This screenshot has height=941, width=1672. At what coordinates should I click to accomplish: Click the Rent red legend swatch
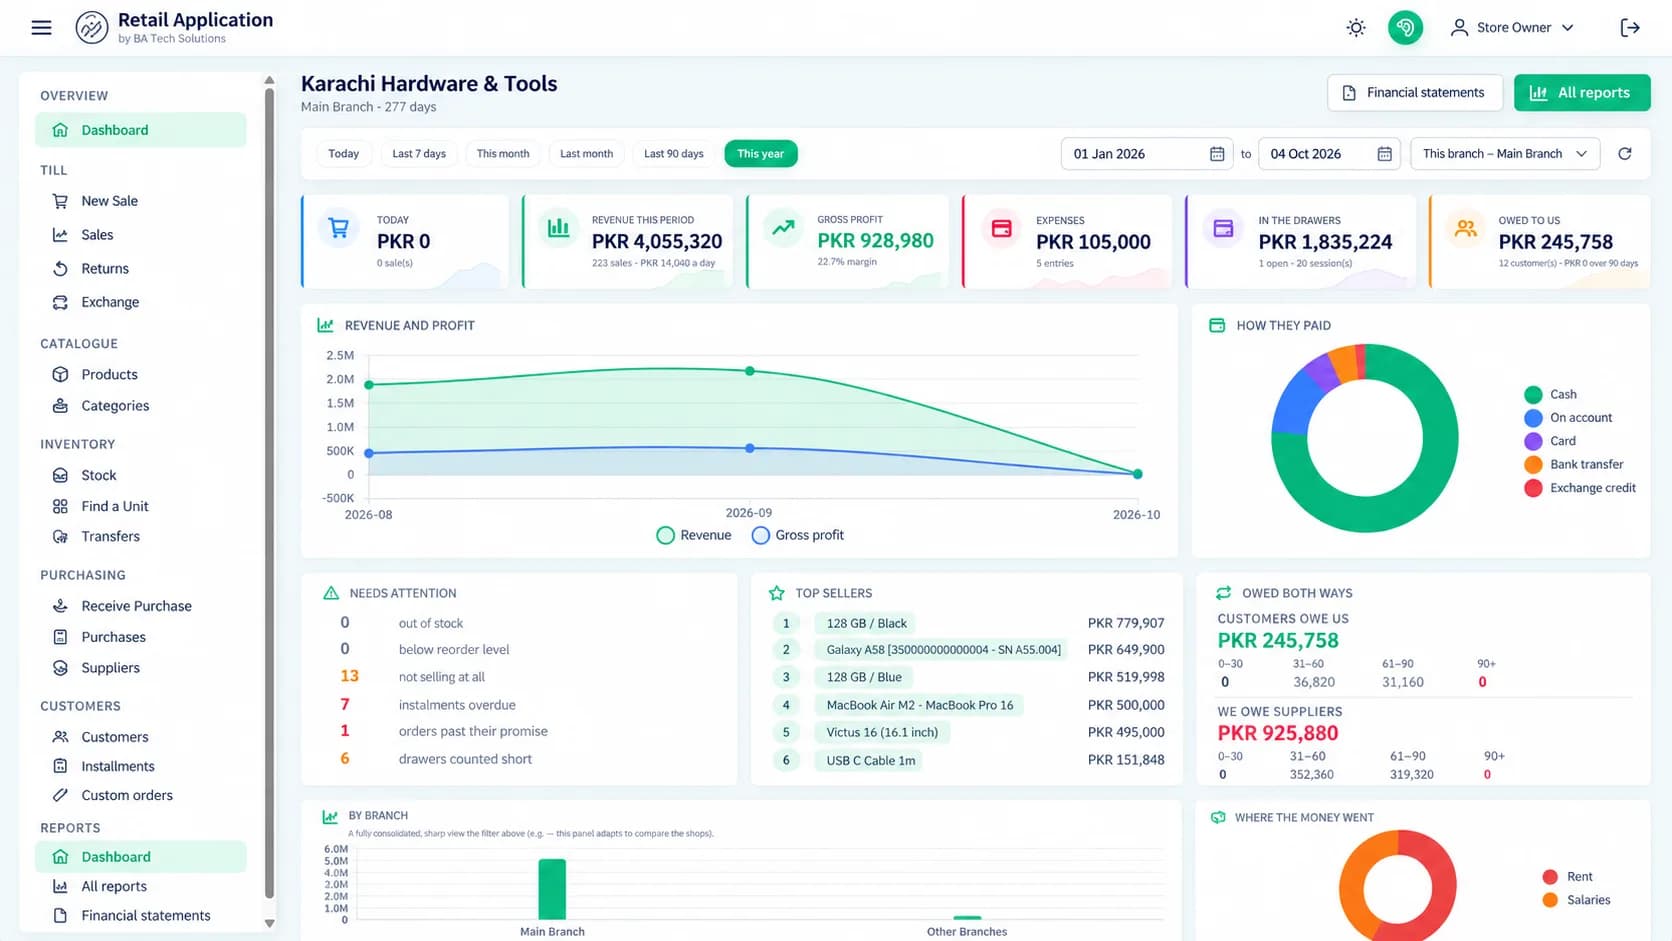[1550, 877]
